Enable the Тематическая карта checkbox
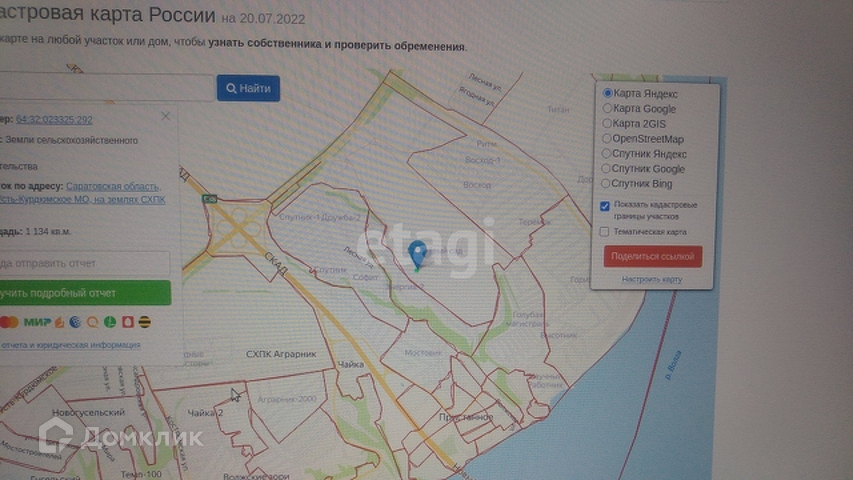The image size is (853, 480). 604,232
